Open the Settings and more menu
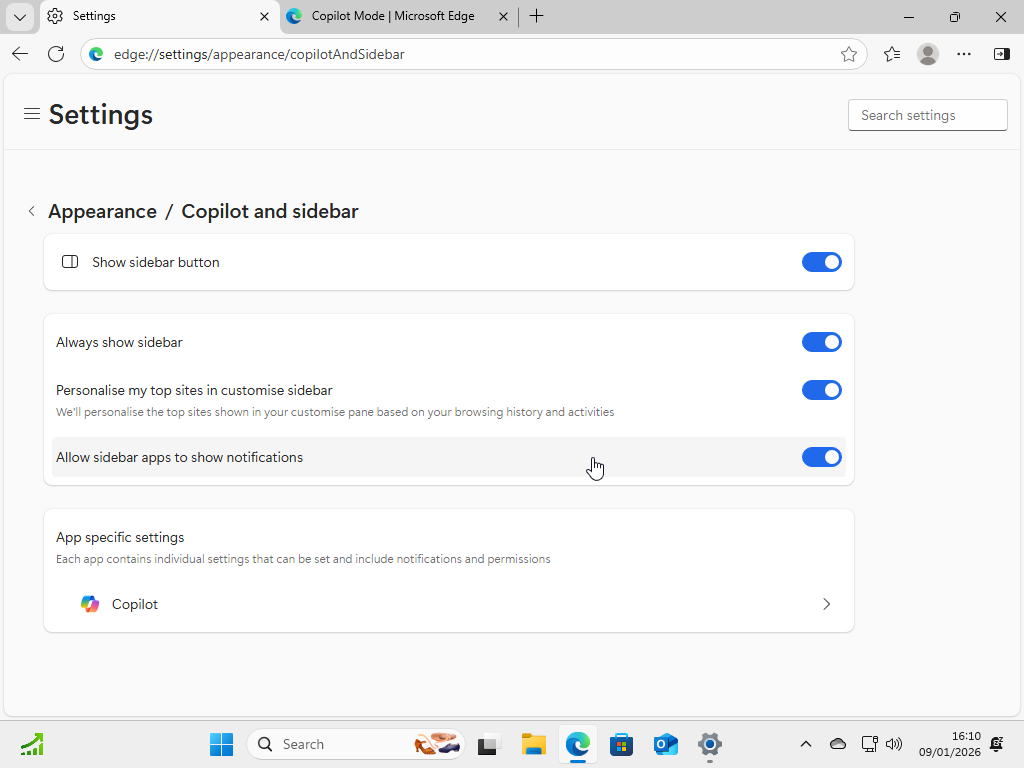This screenshot has height=768, width=1024. coord(963,54)
